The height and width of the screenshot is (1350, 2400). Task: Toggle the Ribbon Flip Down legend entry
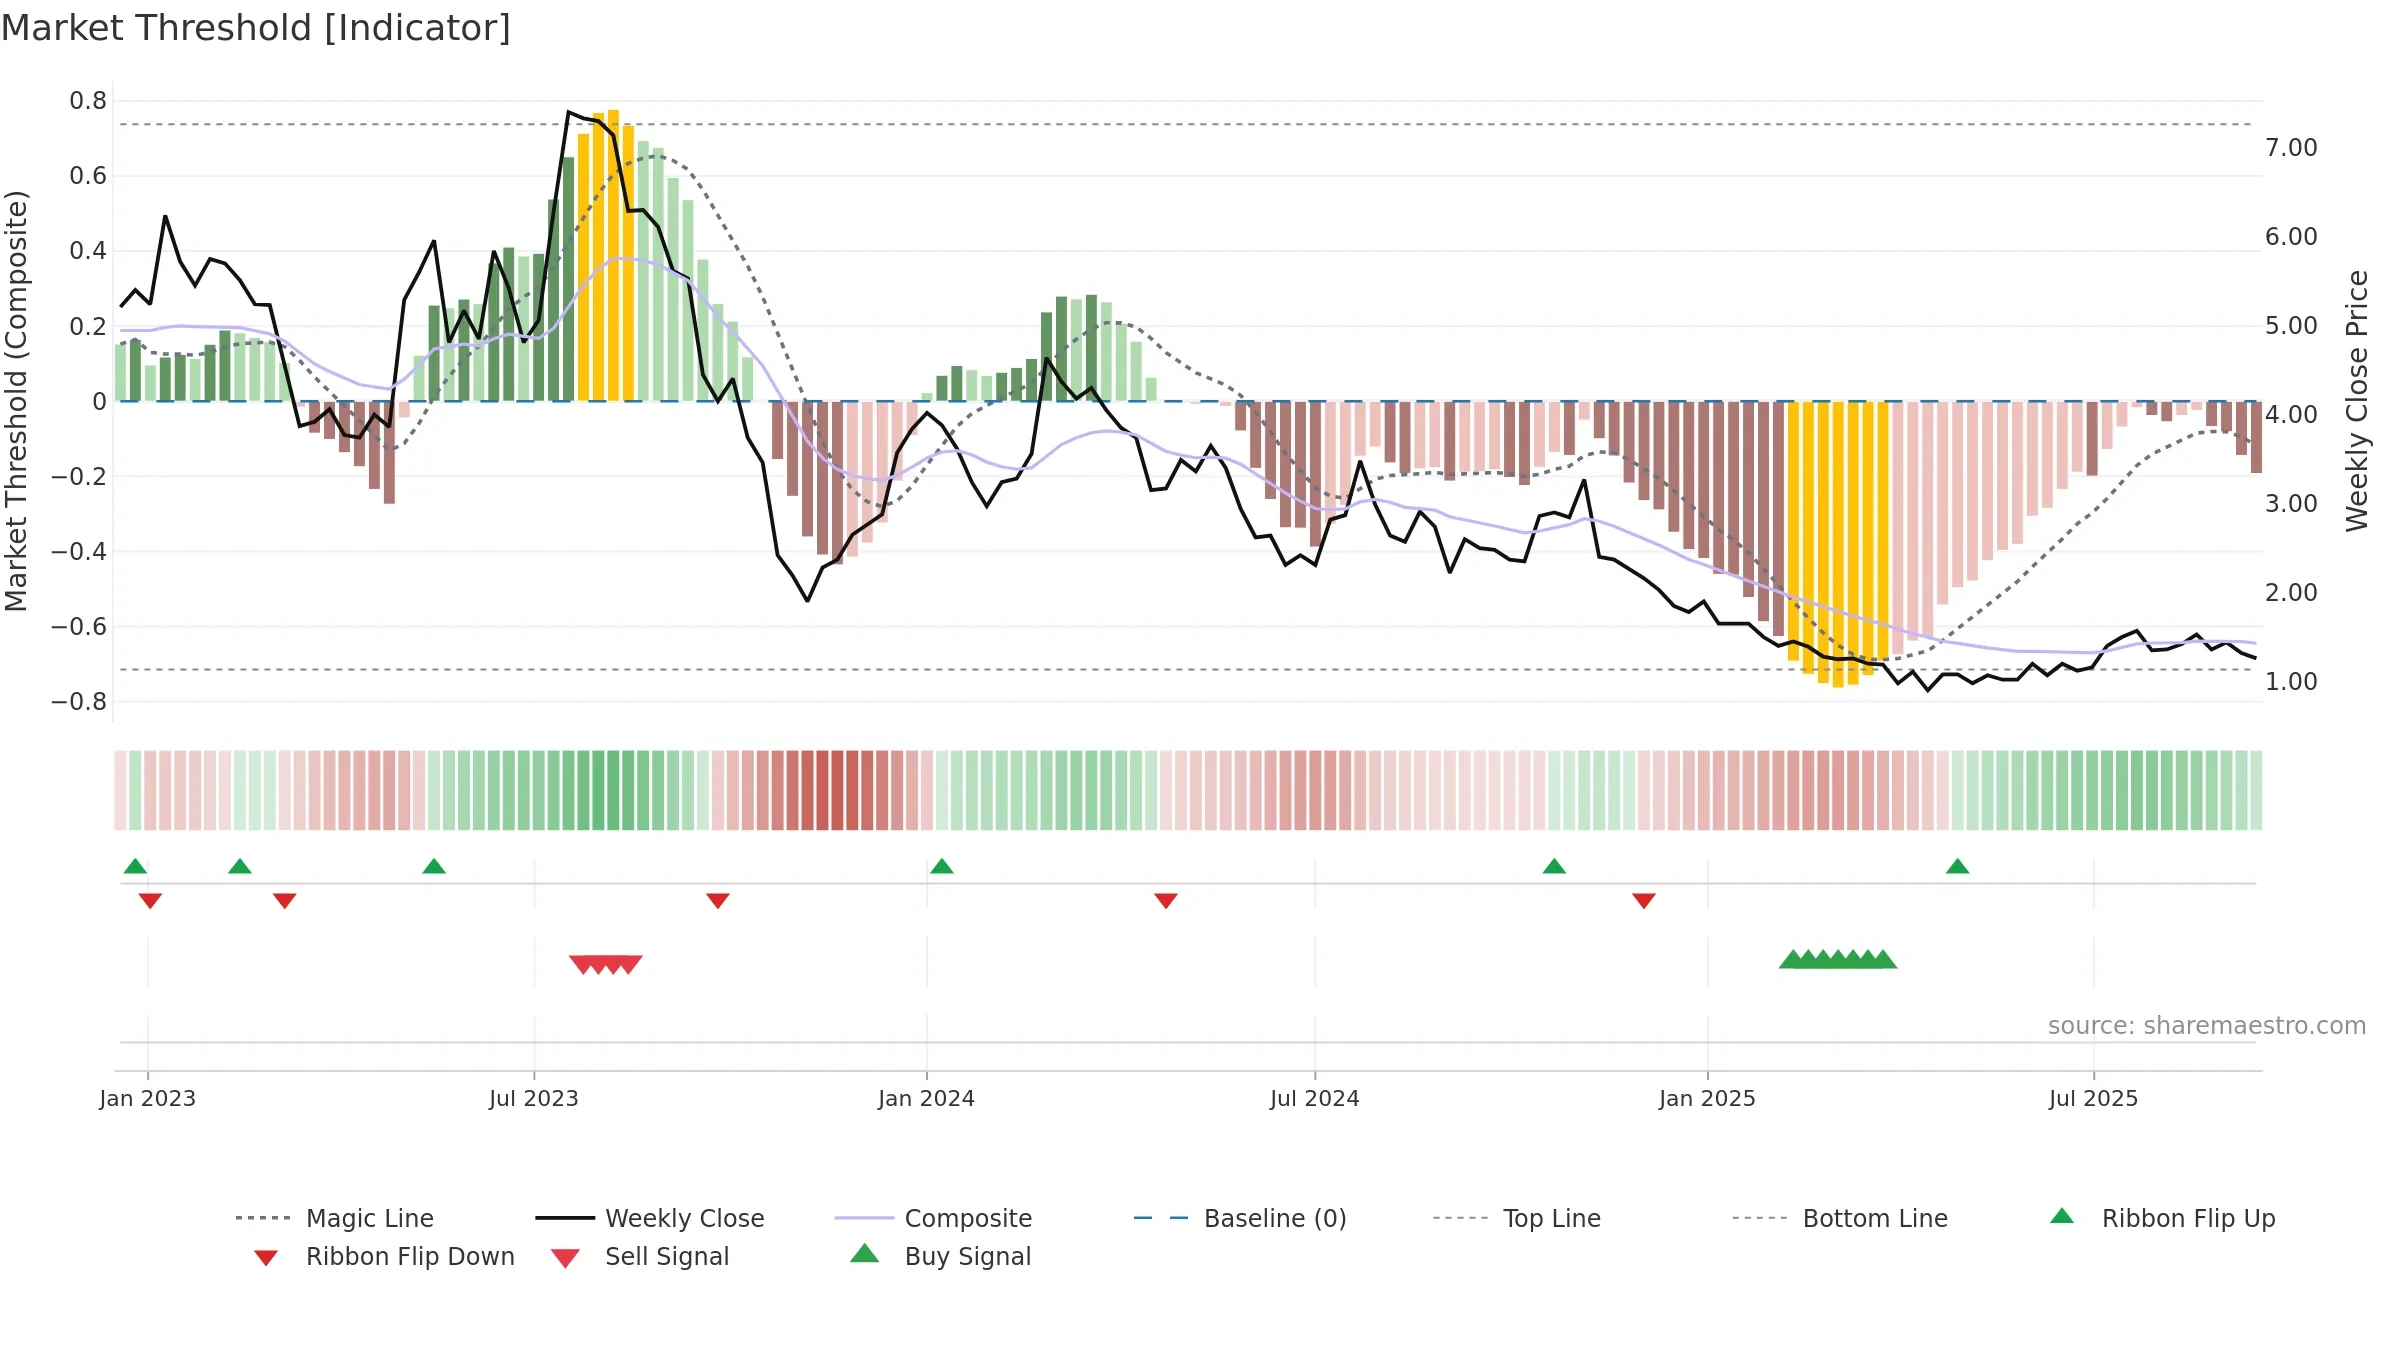pos(383,1256)
